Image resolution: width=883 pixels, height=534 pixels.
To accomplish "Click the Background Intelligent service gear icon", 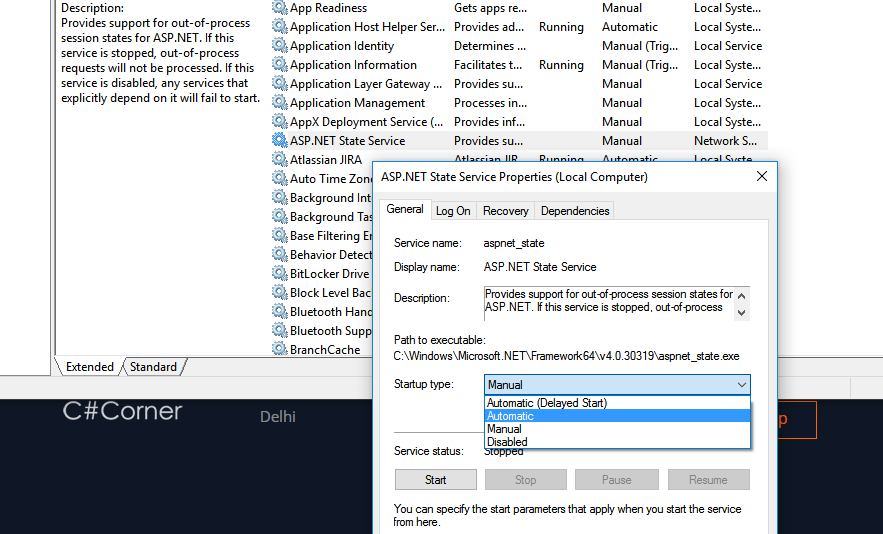I will pos(279,198).
